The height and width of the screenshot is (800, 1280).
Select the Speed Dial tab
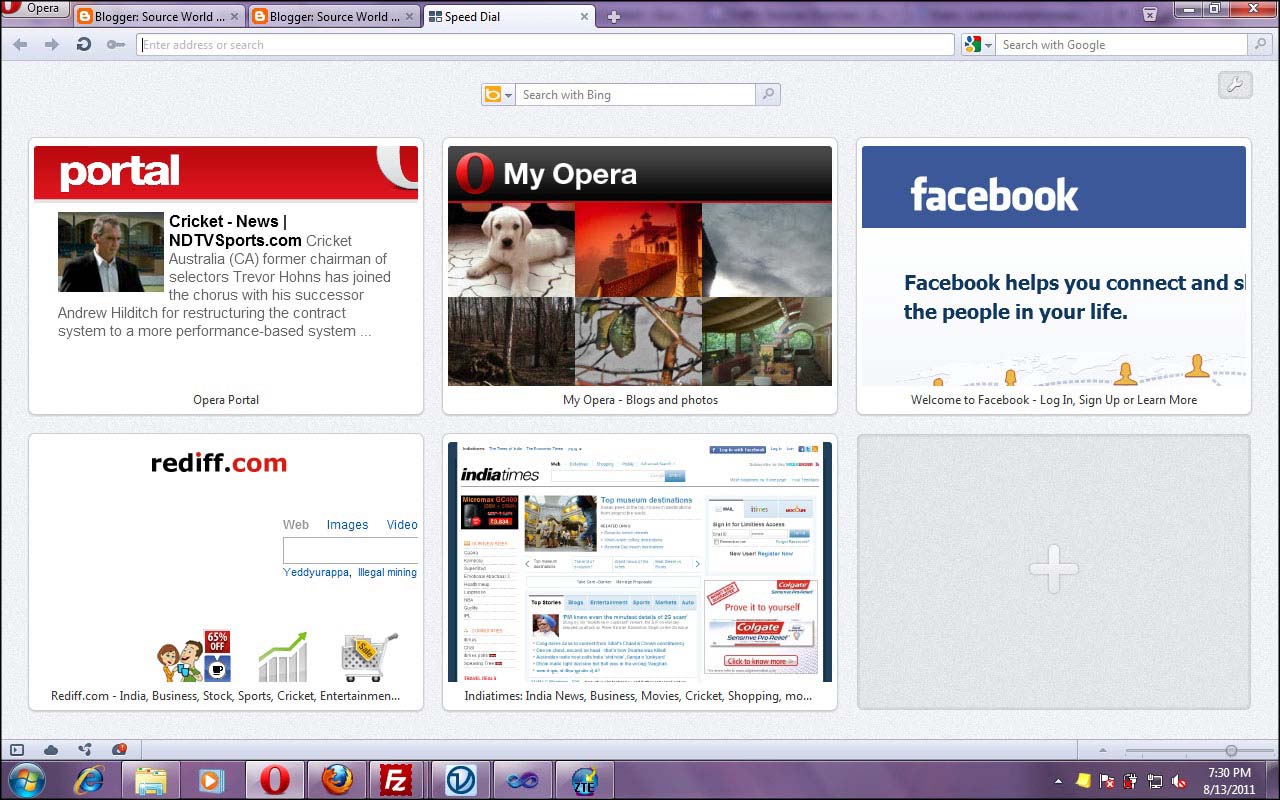pos(509,16)
